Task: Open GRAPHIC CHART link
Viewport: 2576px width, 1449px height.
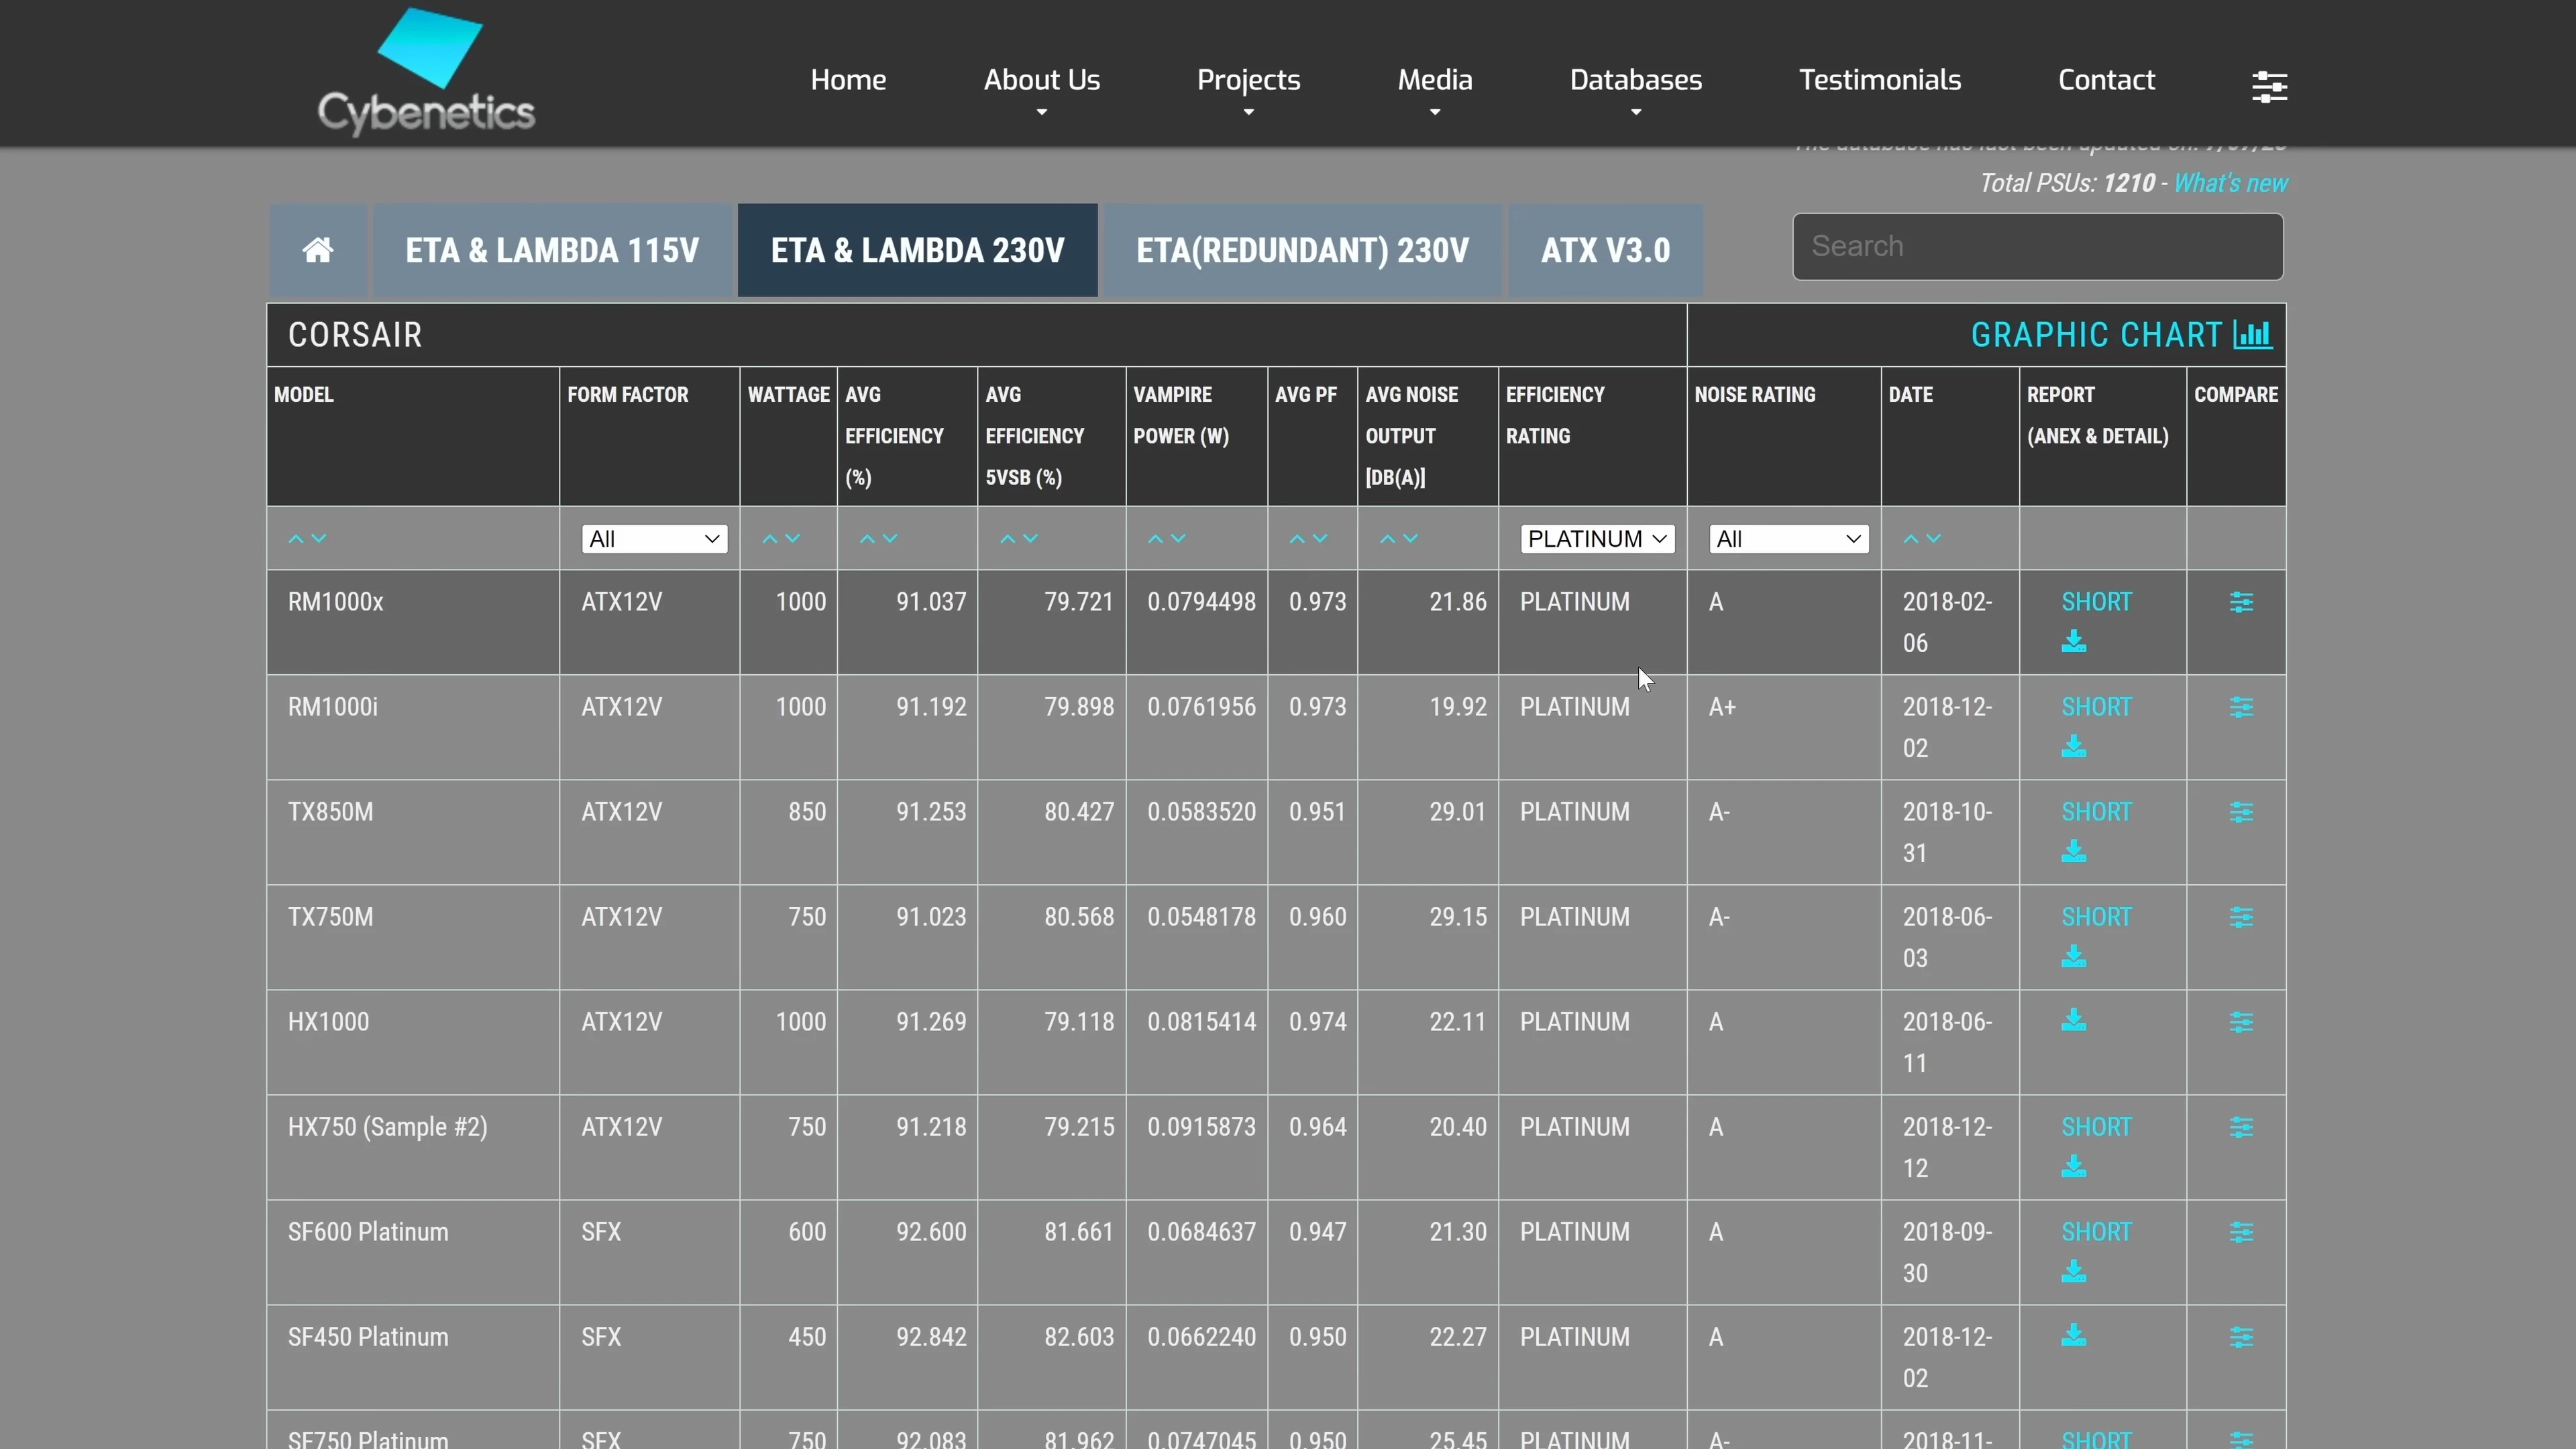Action: click(2121, 334)
